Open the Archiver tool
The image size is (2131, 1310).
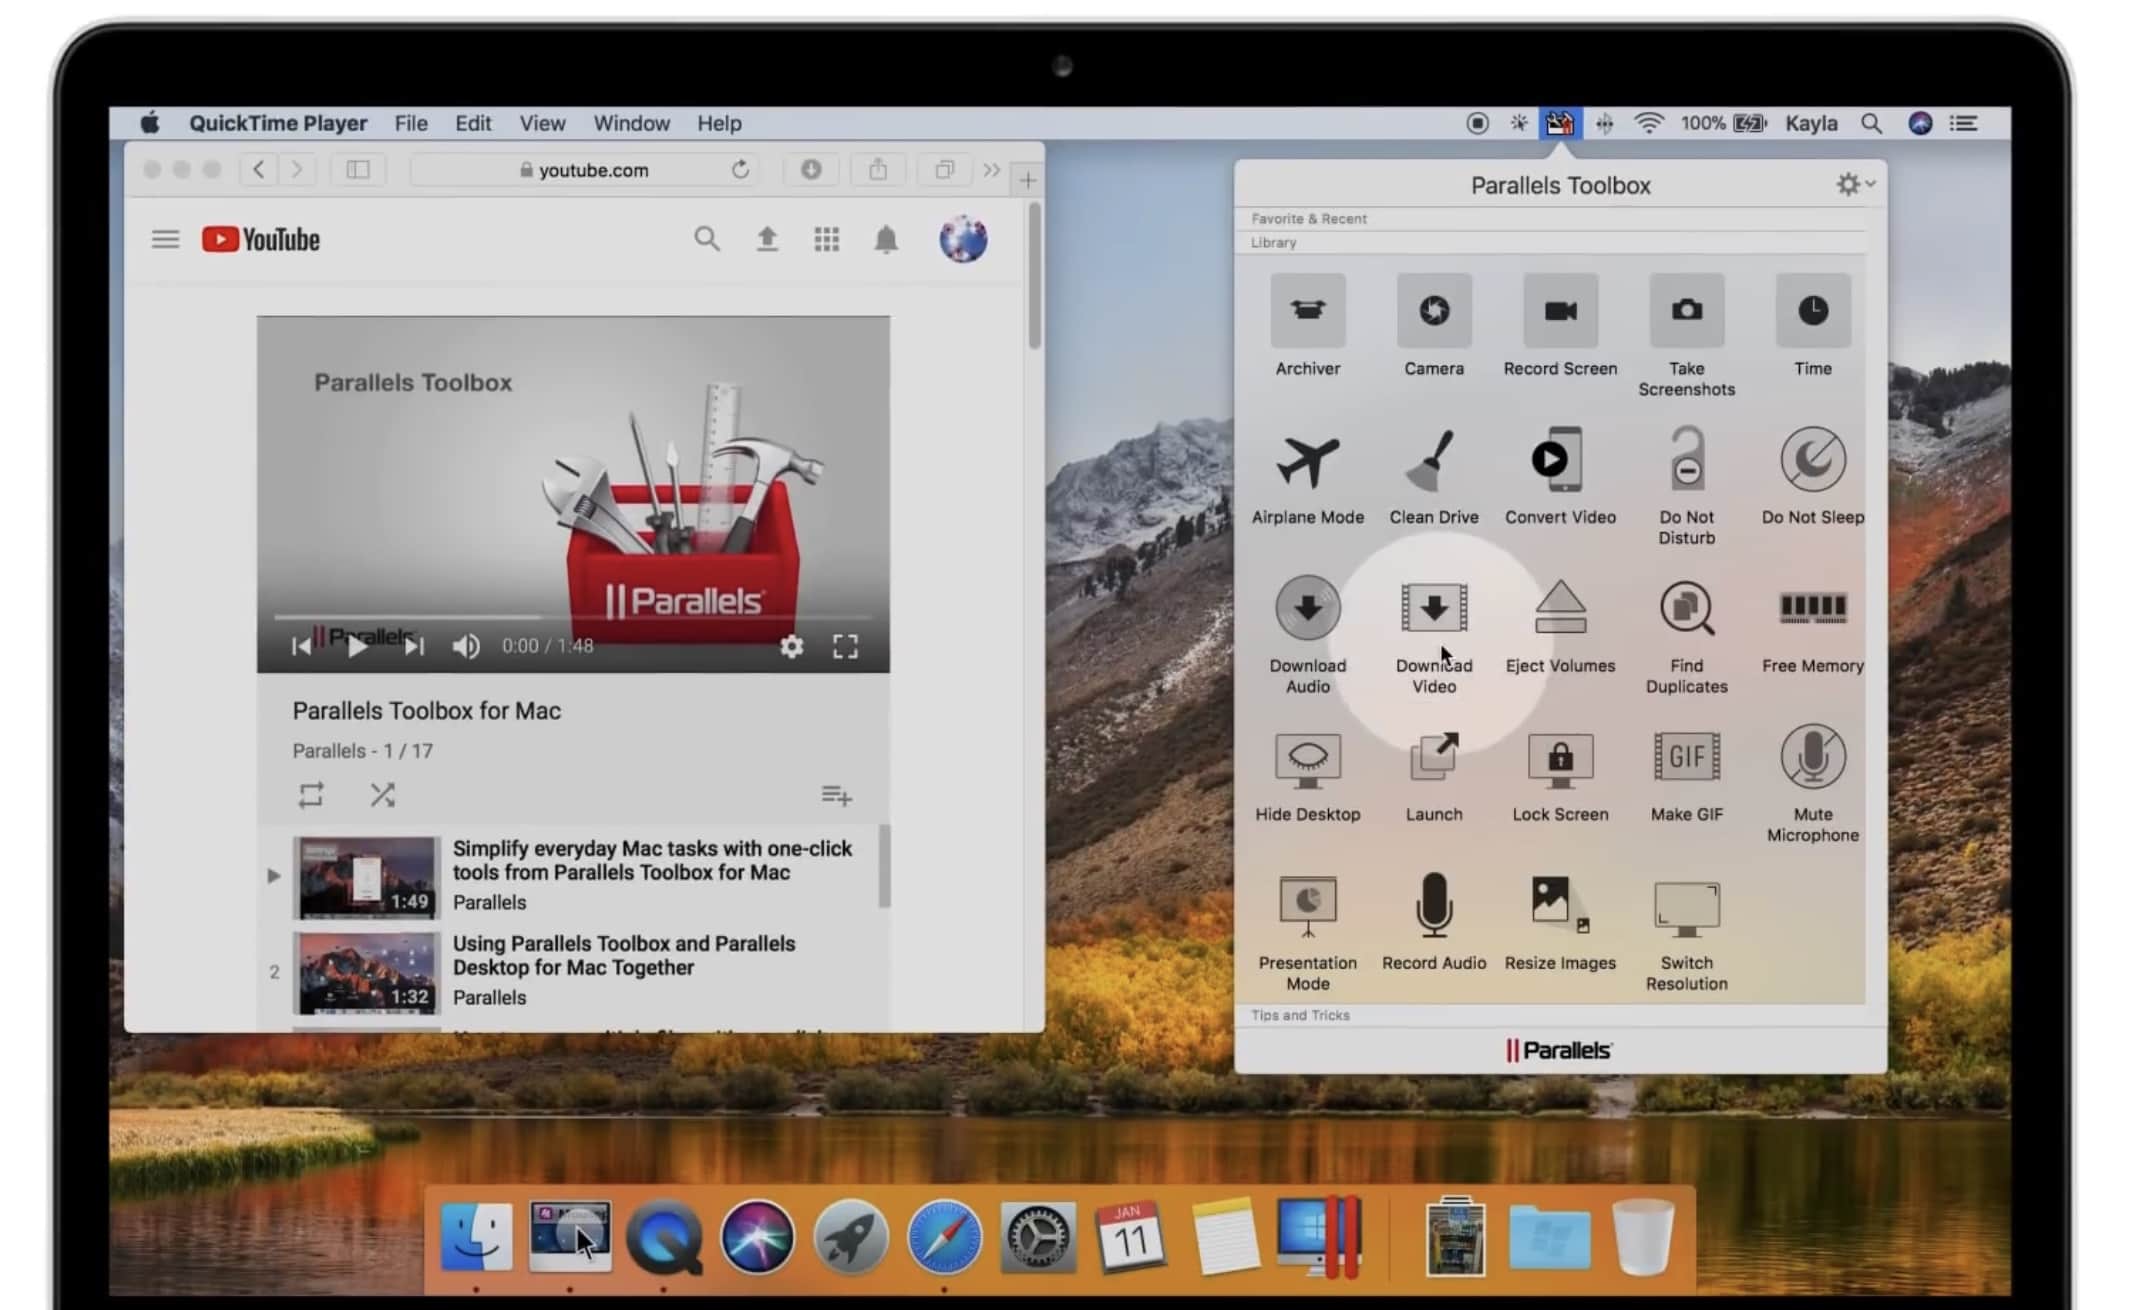pyautogui.click(x=1307, y=311)
